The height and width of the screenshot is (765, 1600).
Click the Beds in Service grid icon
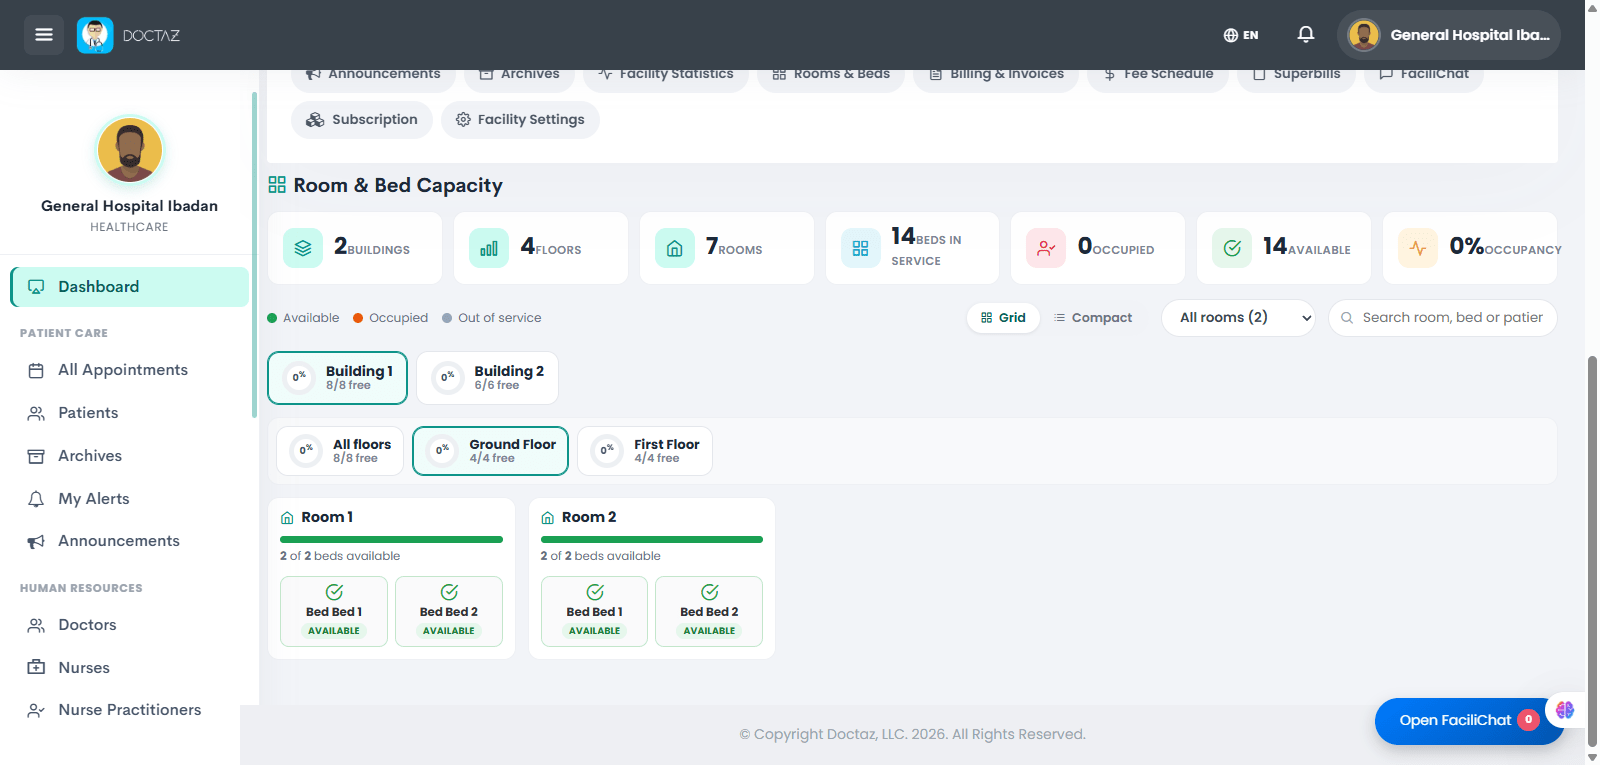(860, 248)
